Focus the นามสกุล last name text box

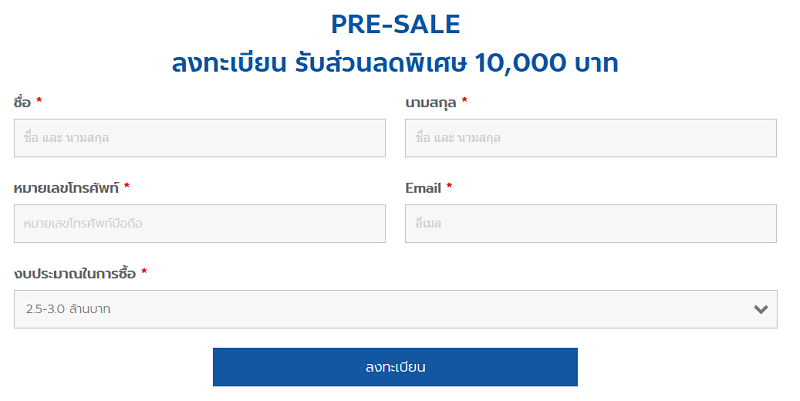point(590,138)
